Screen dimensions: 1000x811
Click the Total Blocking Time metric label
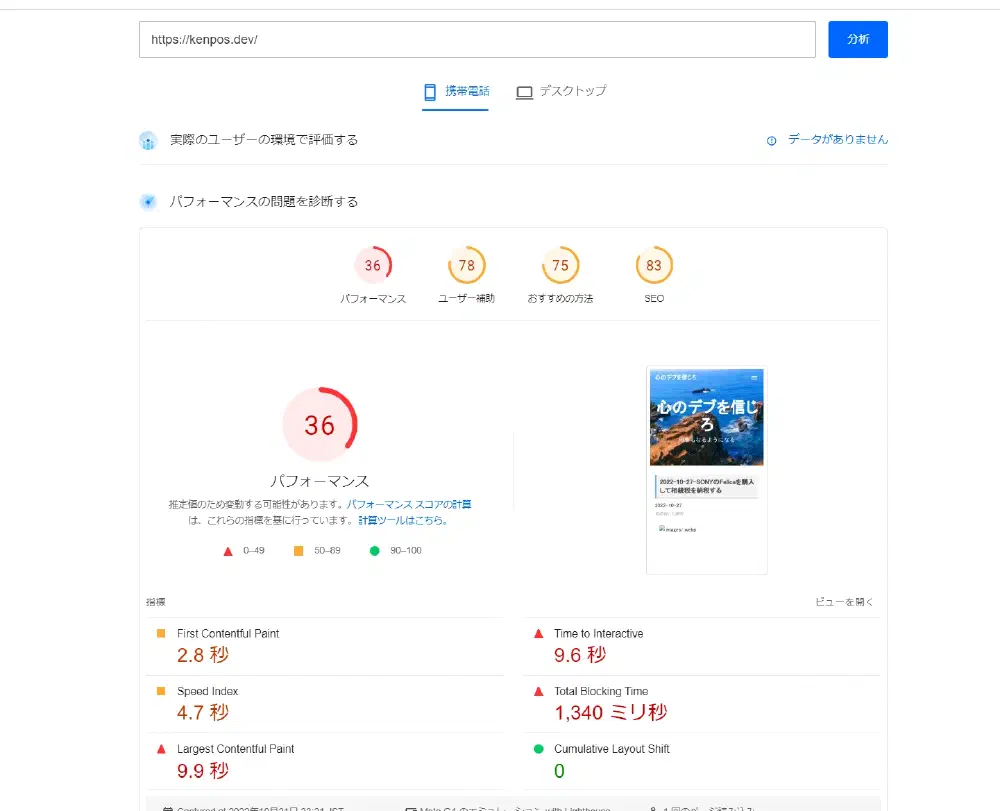click(601, 691)
